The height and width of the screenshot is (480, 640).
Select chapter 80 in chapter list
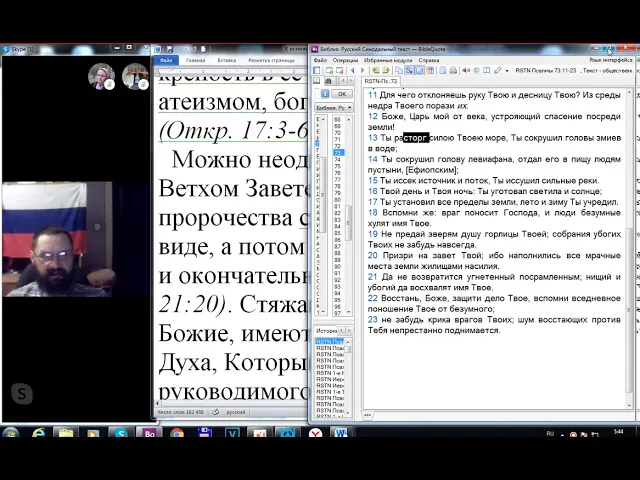pyautogui.click(x=337, y=200)
